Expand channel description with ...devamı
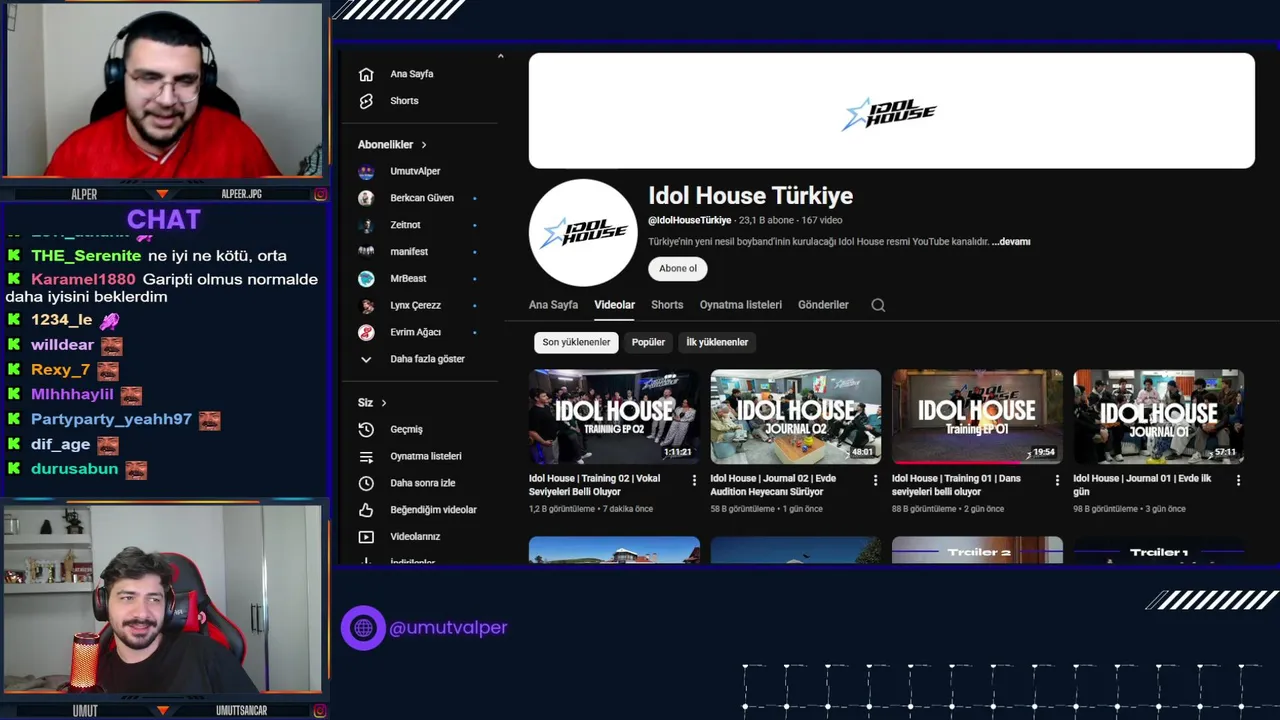Image resolution: width=1280 pixels, height=720 pixels. click(x=1011, y=242)
